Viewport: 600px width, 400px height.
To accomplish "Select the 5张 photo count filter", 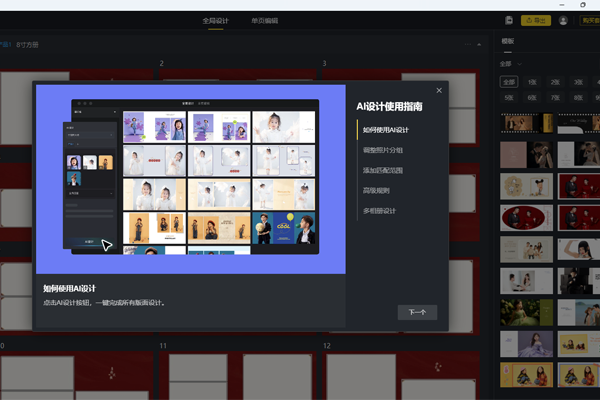I will pos(509,98).
